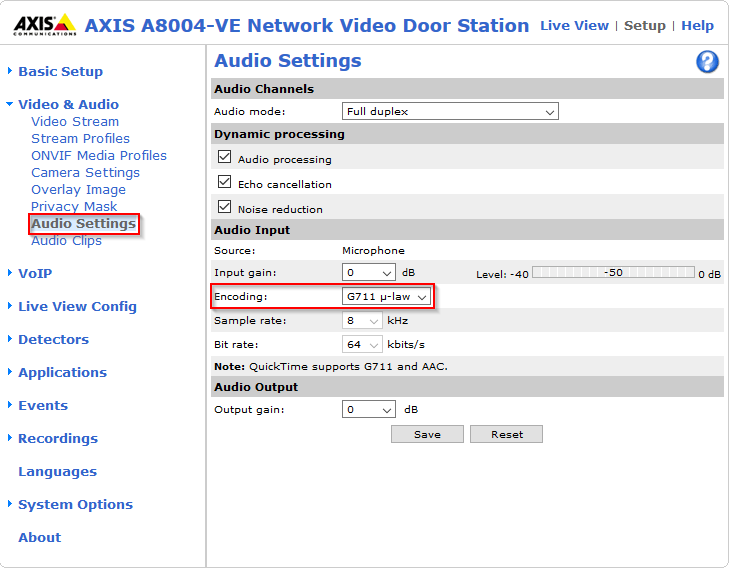Click the Microphone source value

[373, 251]
